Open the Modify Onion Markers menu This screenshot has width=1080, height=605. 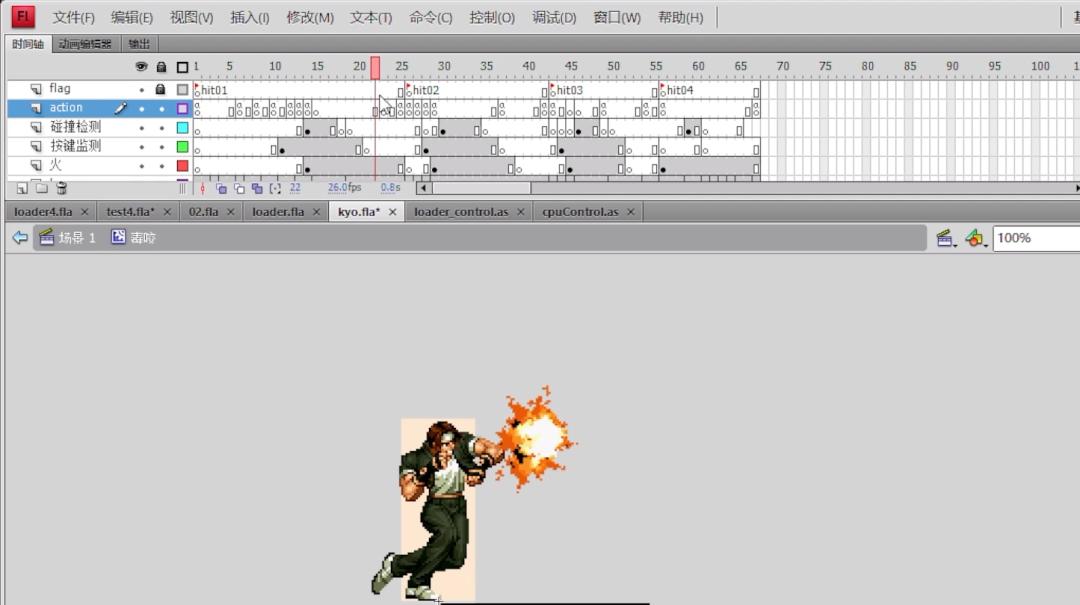pos(276,188)
